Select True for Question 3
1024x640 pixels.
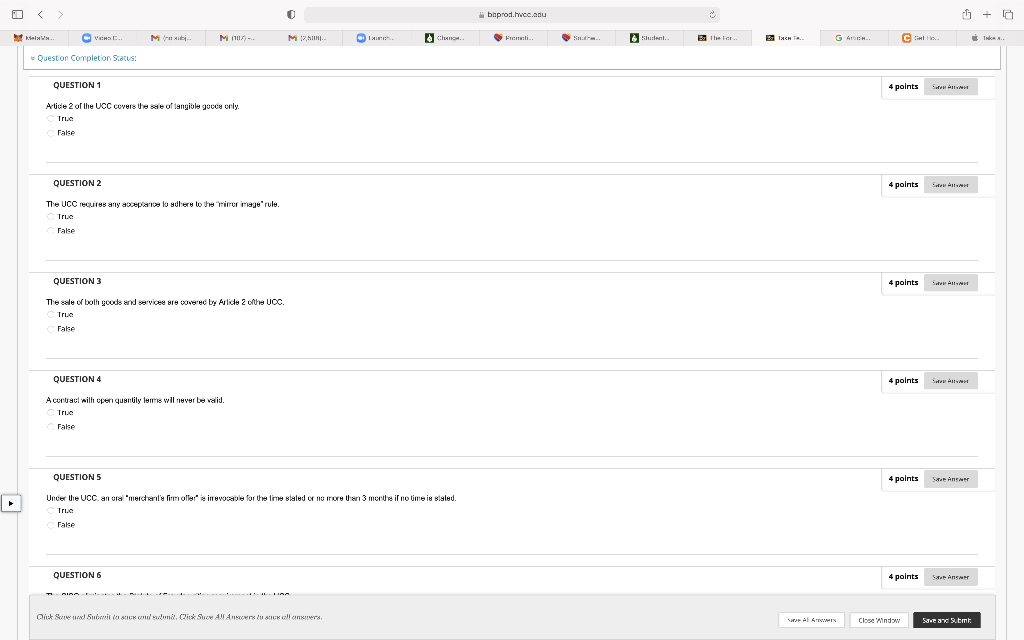pos(50,315)
